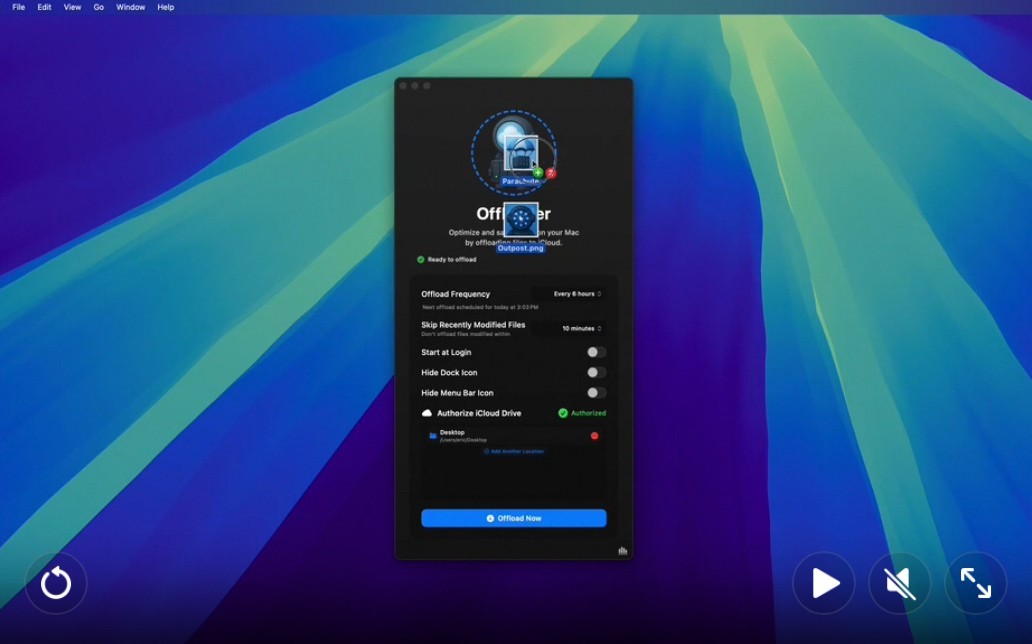The width and height of the screenshot is (1032, 644).
Task: Click the Outpost.png file name label
Action: pos(521,248)
